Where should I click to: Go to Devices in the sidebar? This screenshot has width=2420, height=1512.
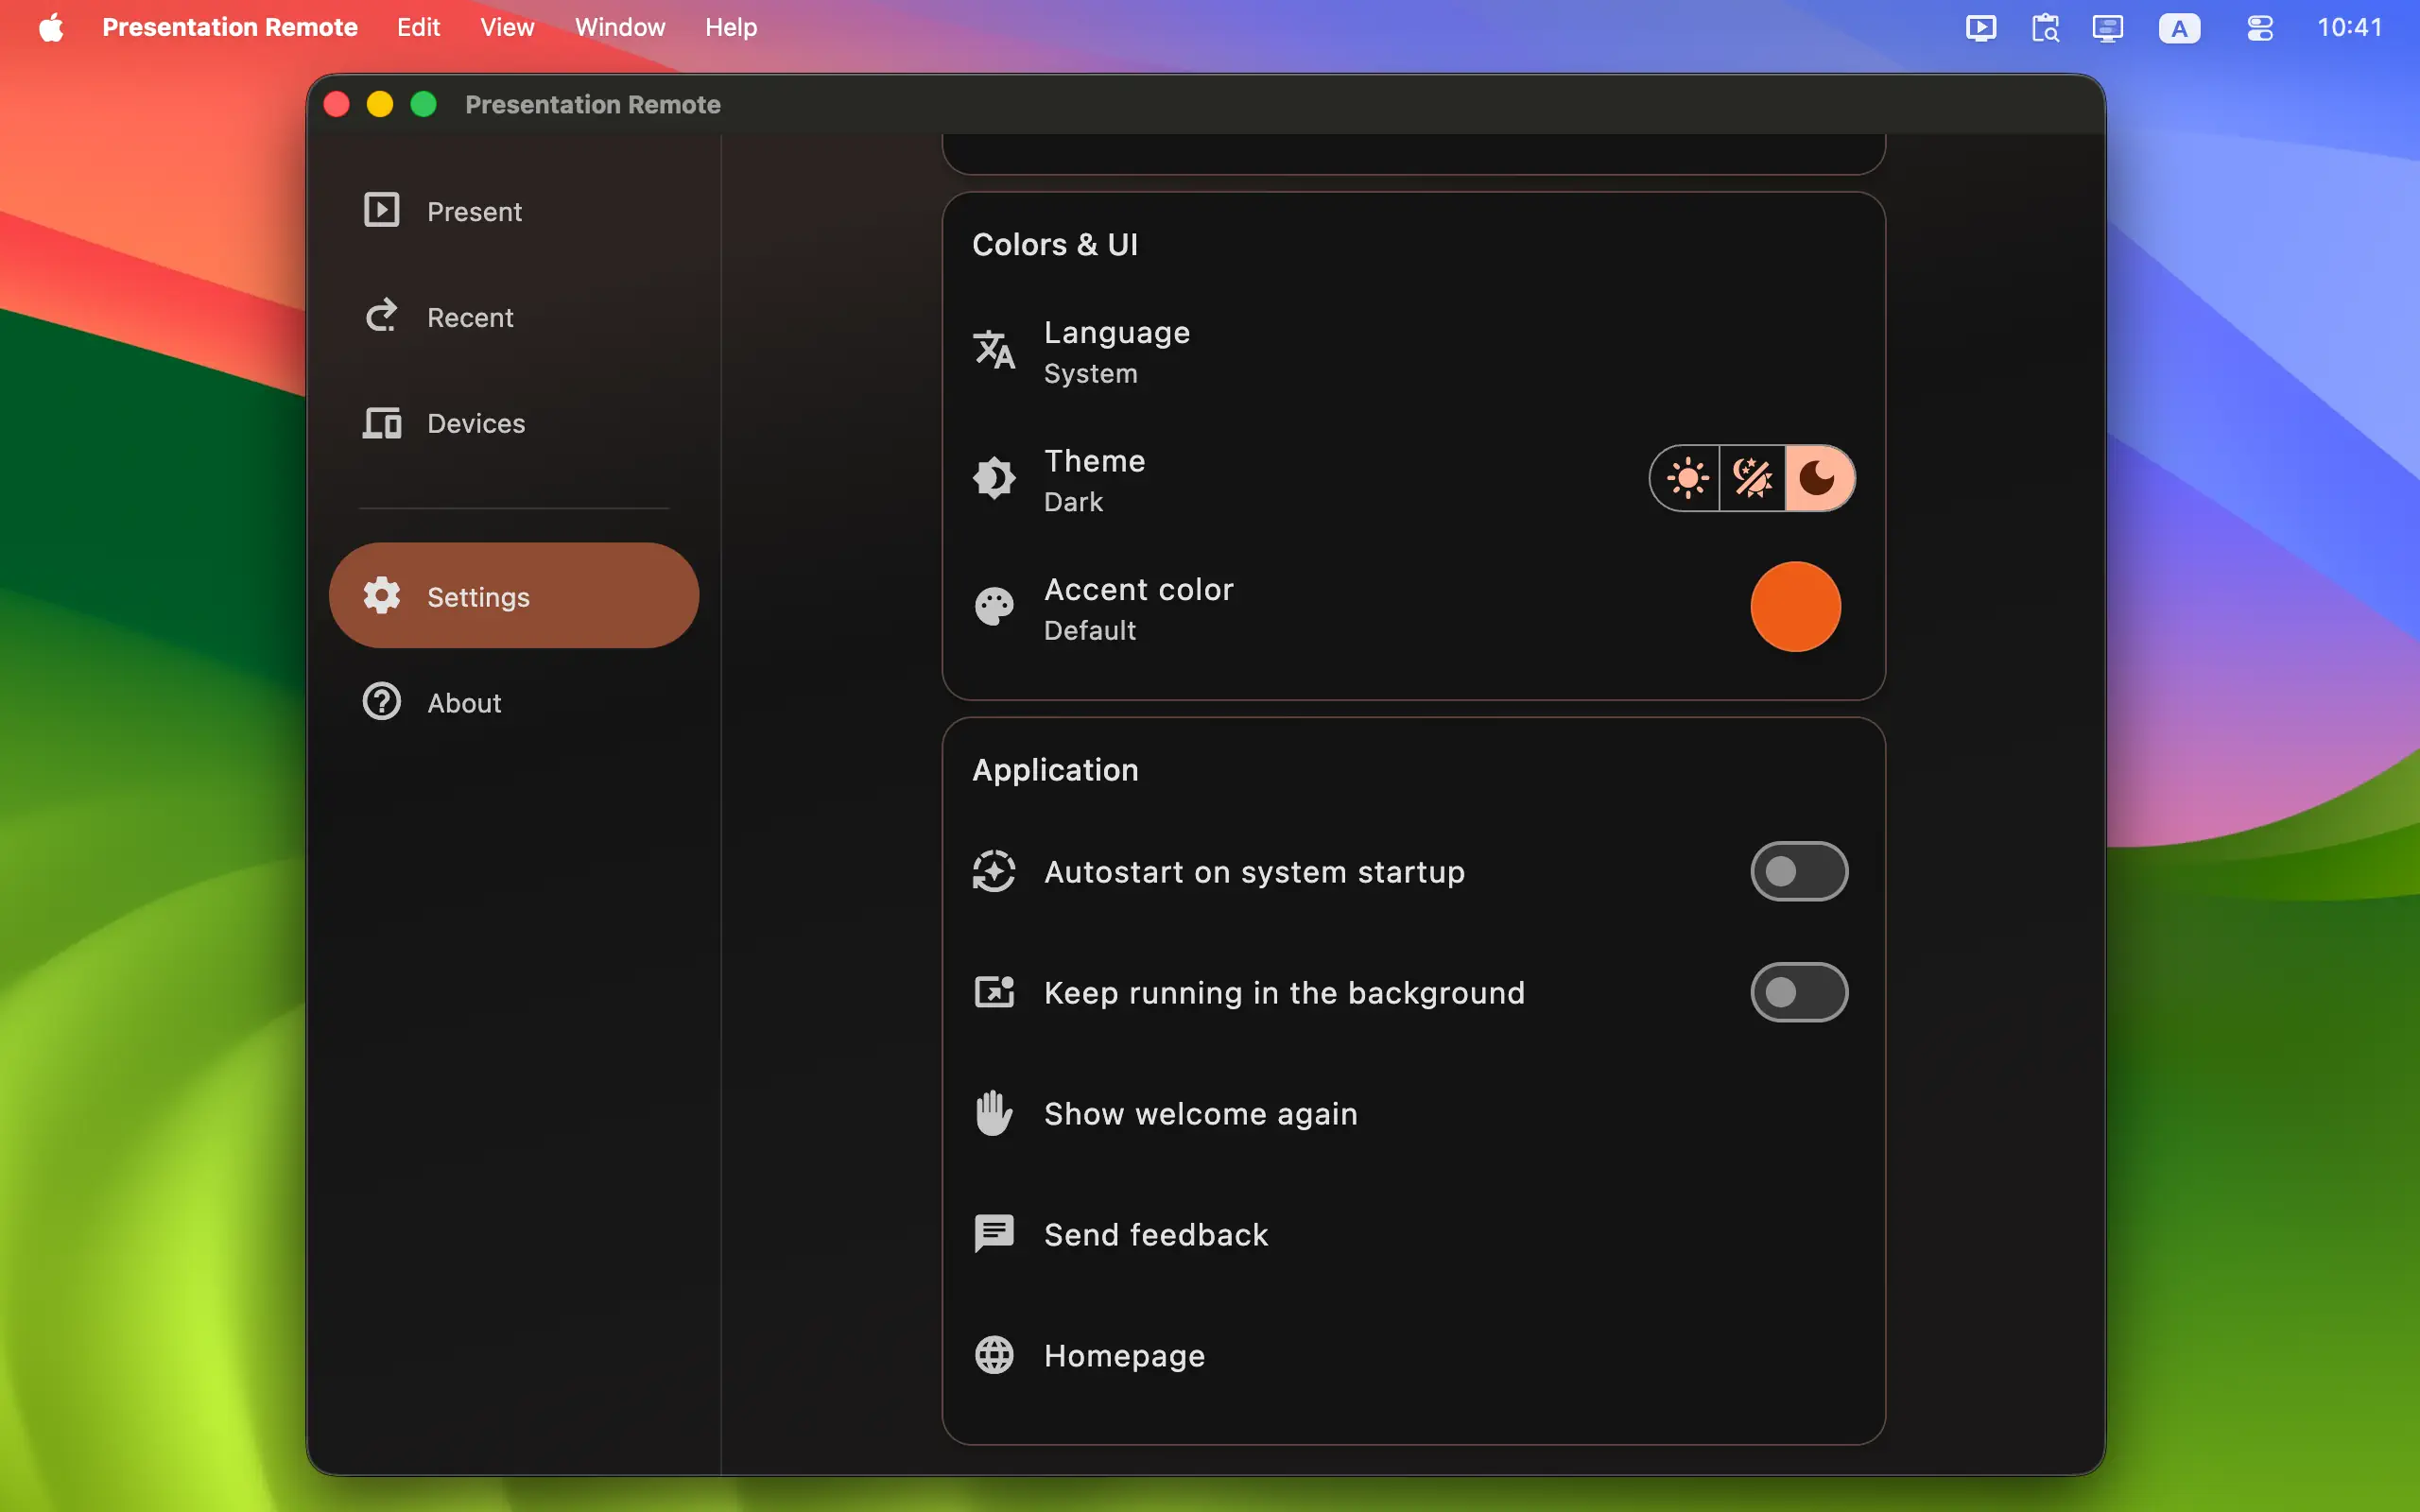pos(513,423)
